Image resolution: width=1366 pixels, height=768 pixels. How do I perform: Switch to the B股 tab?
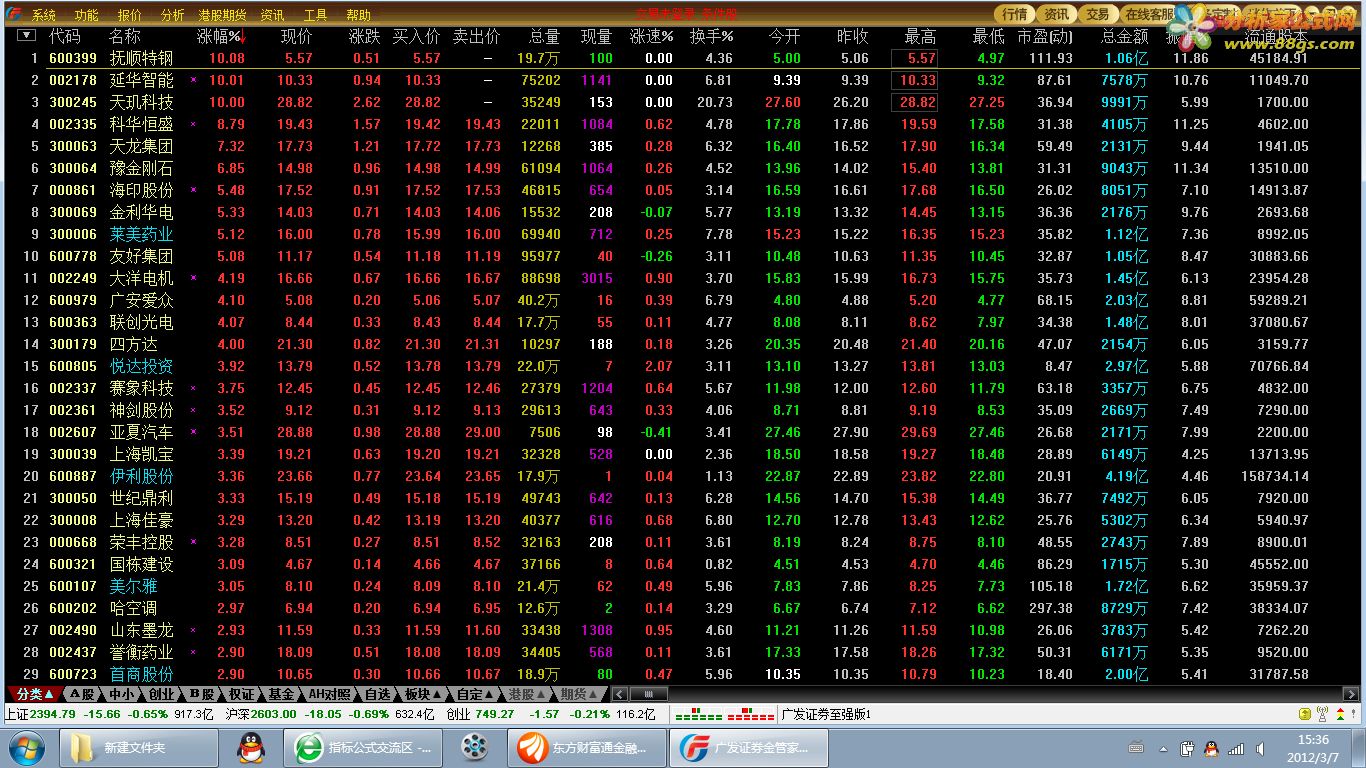[201, 694]
